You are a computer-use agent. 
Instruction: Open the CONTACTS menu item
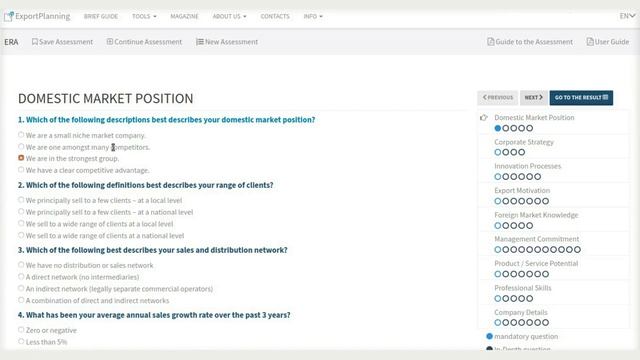(x=275, y=16)
